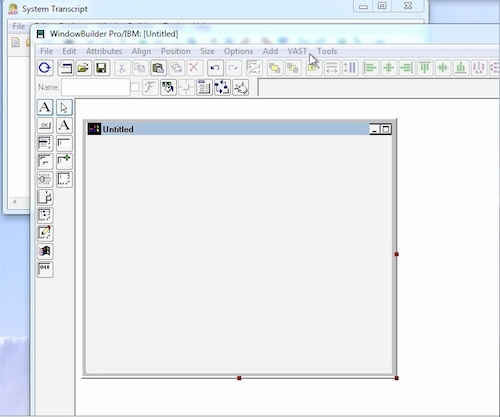Viewport: 500px width, 417px height.
Task: Open the Options menu
Action: 238,51
